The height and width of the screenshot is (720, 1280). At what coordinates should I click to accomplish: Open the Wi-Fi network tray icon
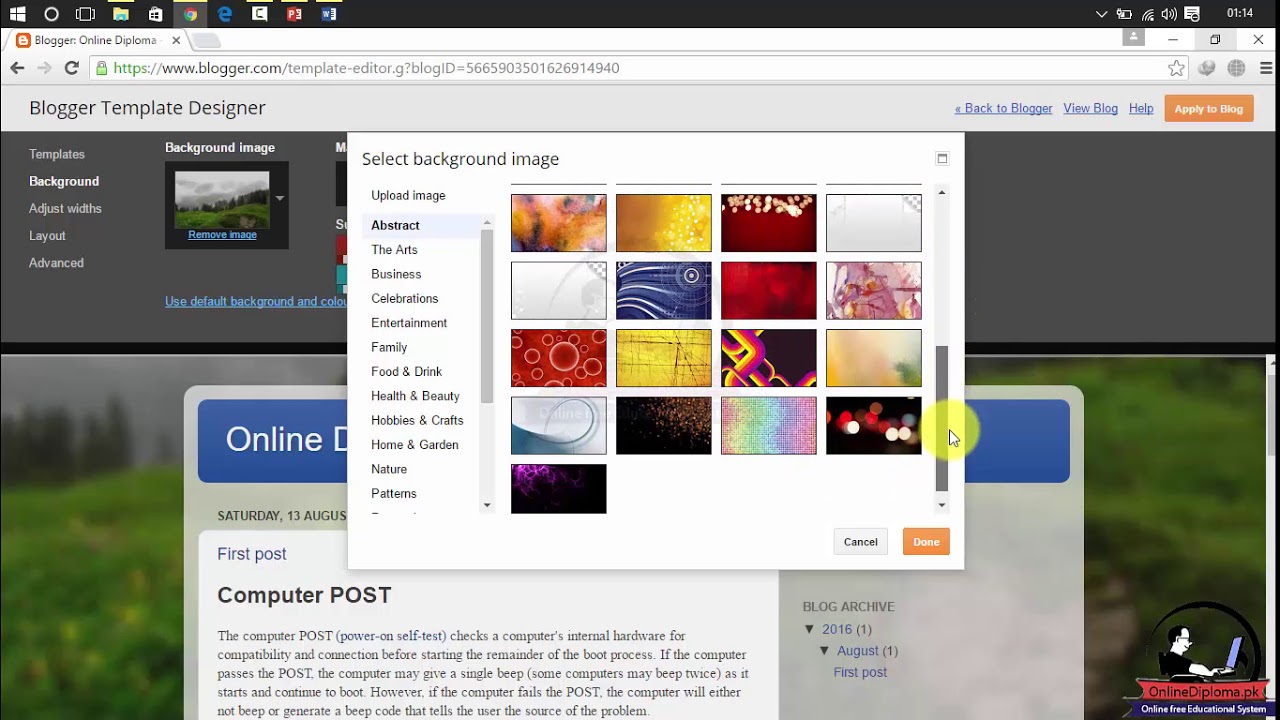(1147, 14)
